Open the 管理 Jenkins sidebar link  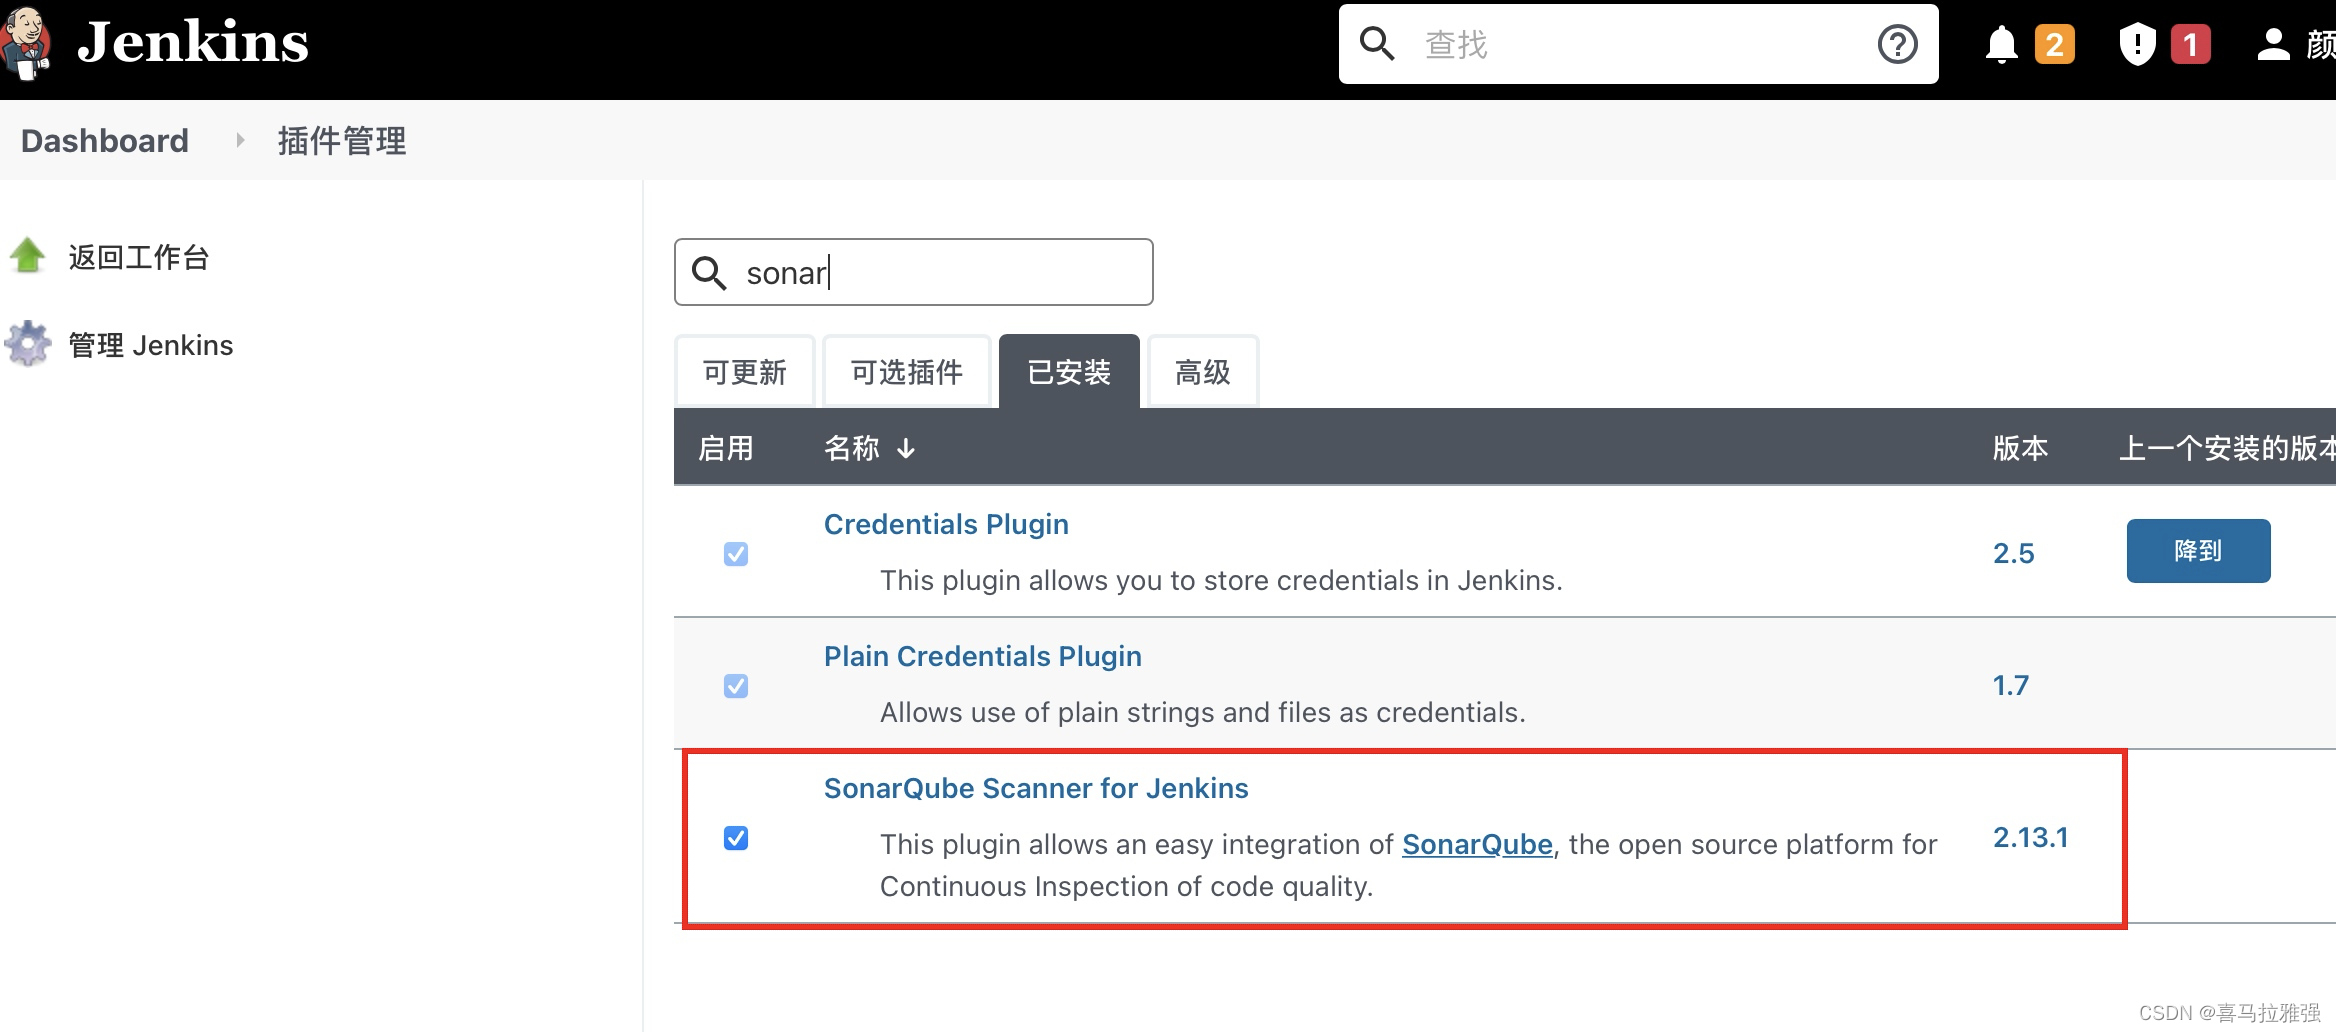tap(151, 345)
